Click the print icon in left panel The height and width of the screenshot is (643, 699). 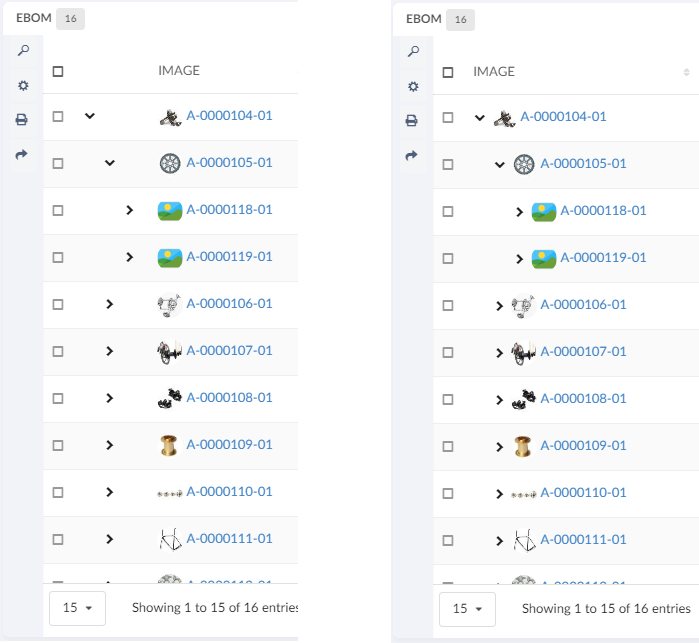coord(22,120)
